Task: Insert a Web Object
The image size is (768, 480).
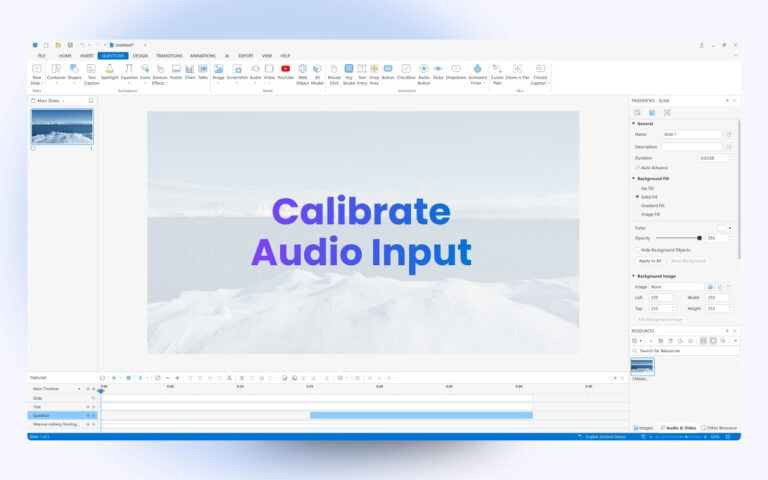Action: [x=303, y=74]
